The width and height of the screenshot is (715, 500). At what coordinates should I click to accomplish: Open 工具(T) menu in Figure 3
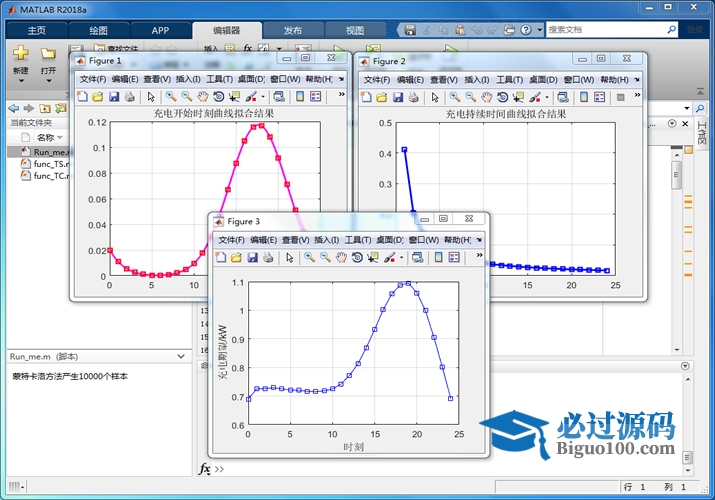pyautogui.click(x=358, y=240)
